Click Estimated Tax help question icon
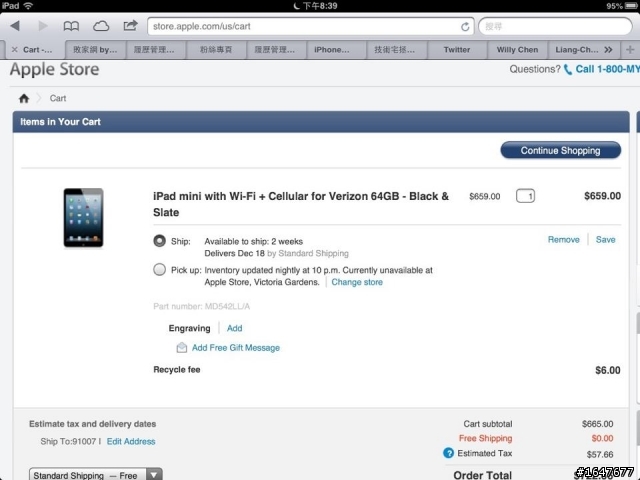 click(448, 453)
